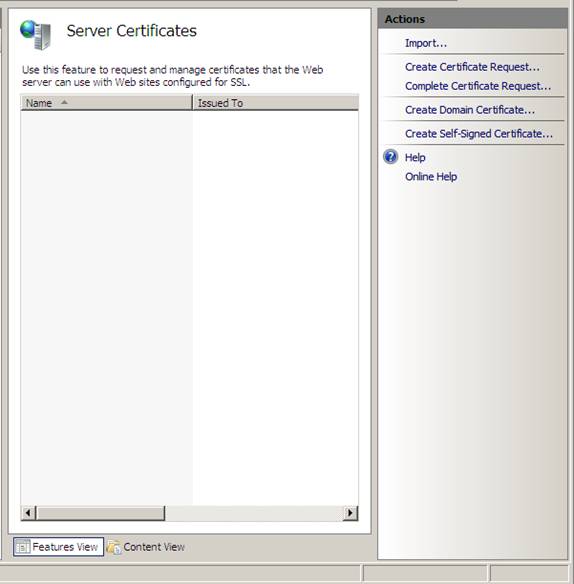Click the blue Help question mark icon
The image size is (574, 584).
point(390,157)
